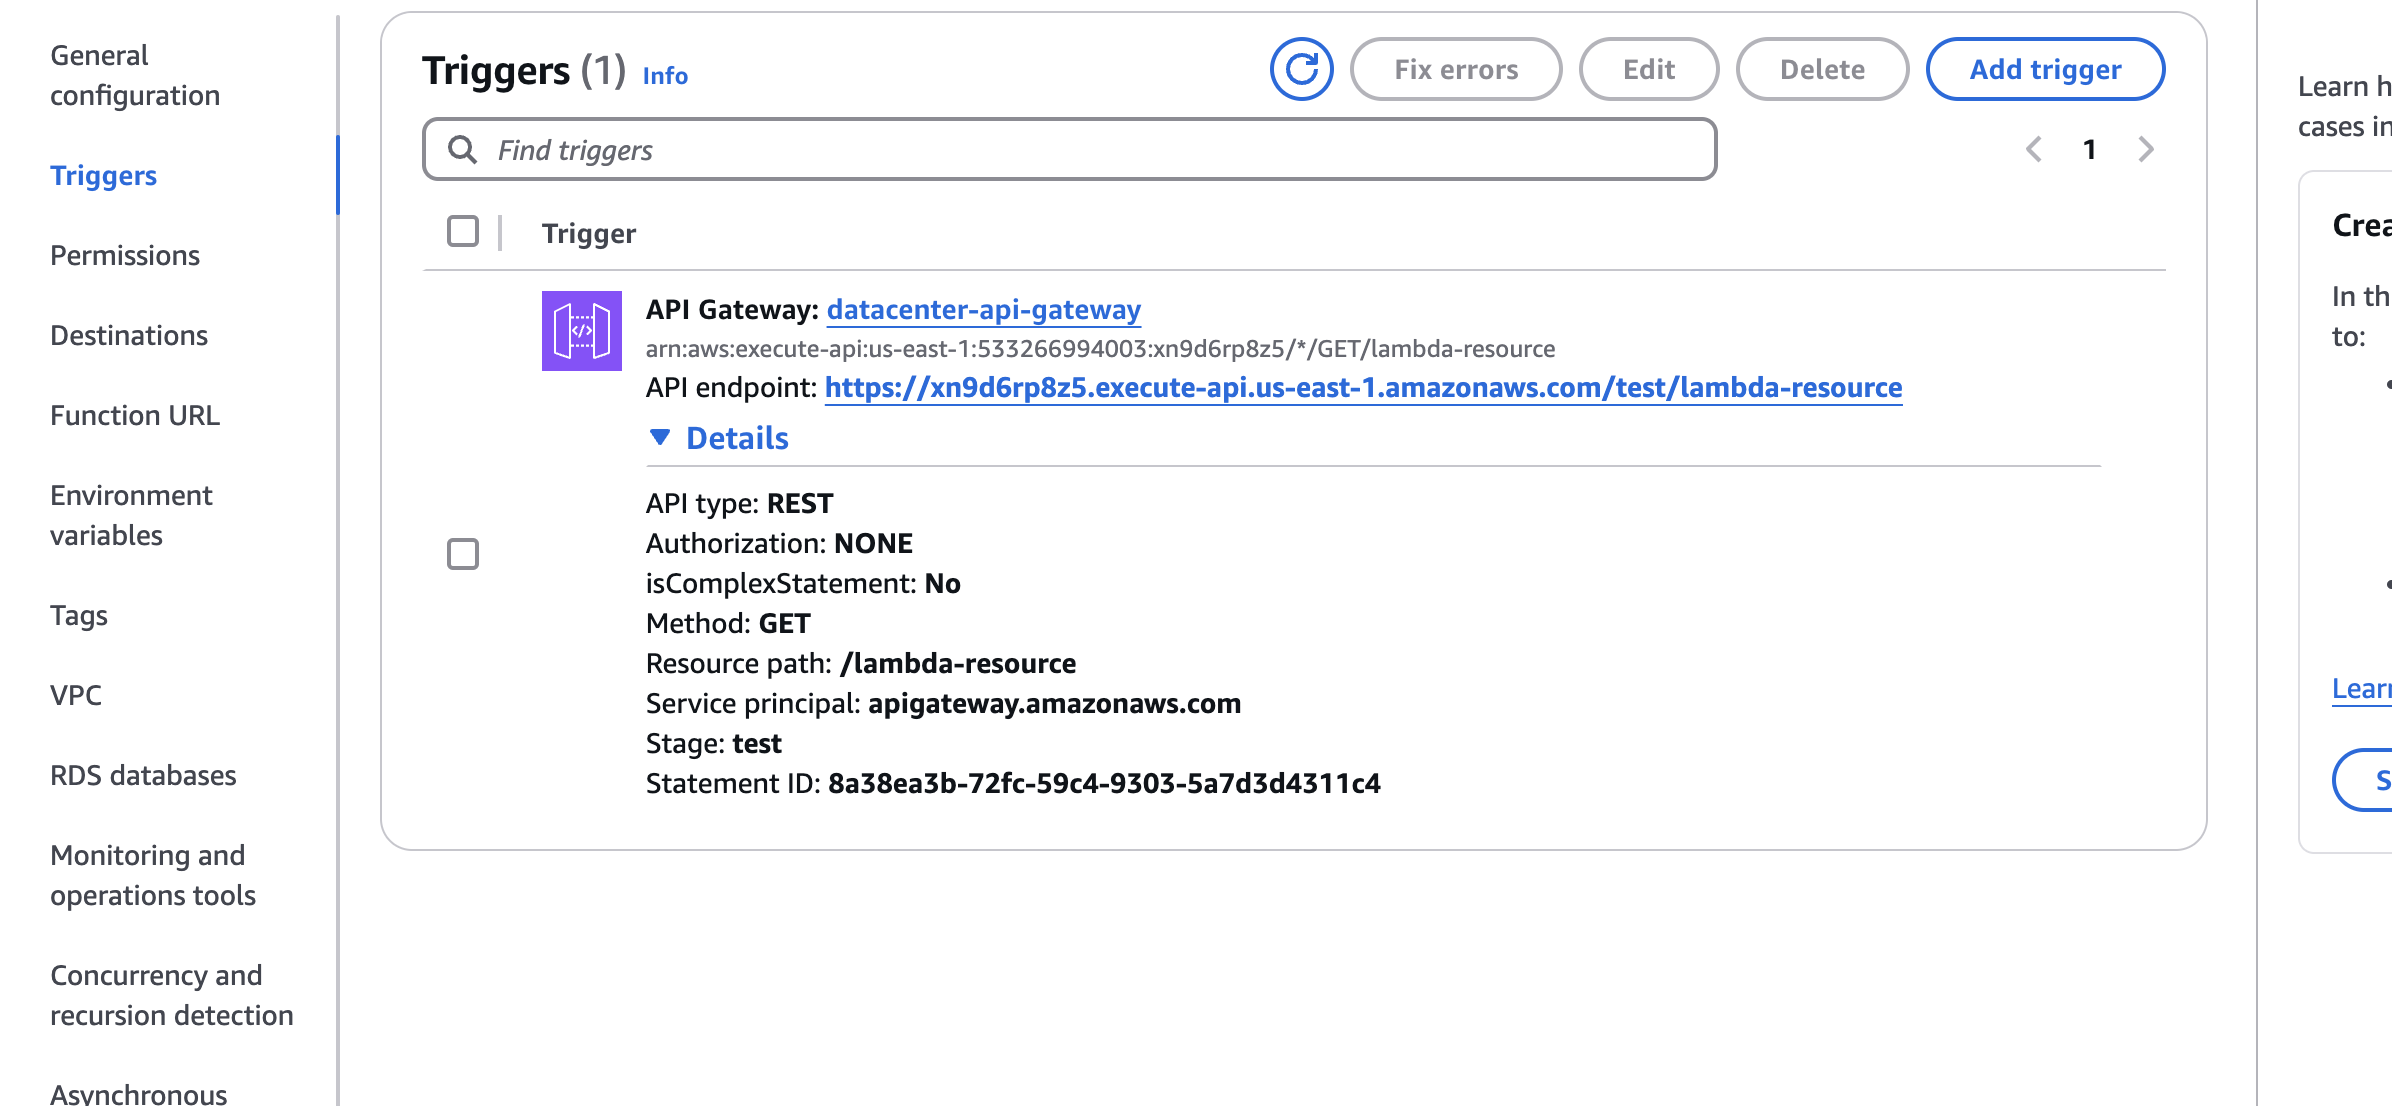Click the Delete button
This screenshot has width=2392, height=1106.
(x=1822, y=69)
